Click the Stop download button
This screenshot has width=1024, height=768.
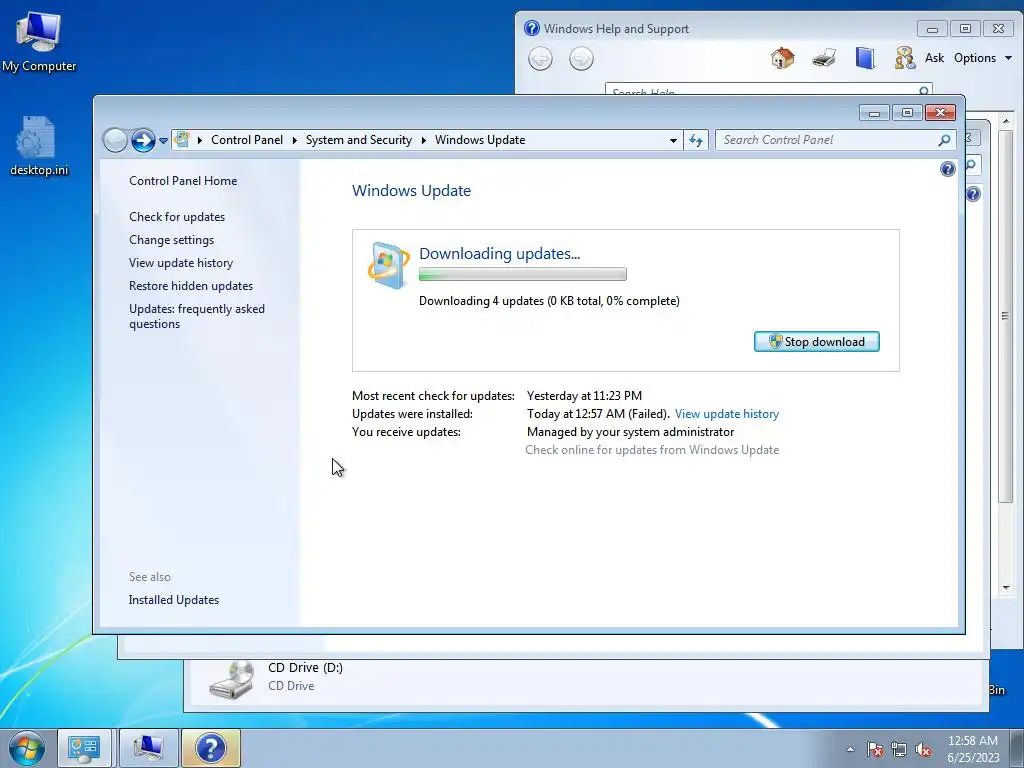(x=816, y=342)
